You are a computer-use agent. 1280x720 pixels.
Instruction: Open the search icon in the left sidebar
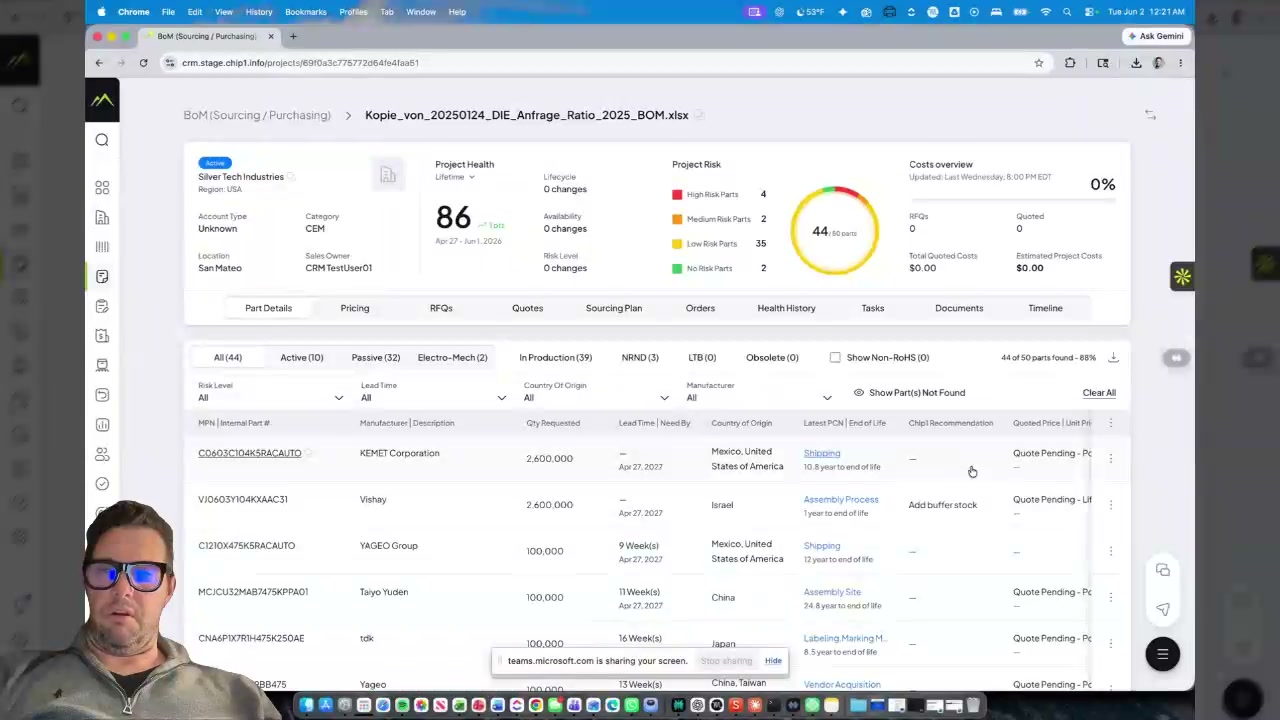point(102,140)
